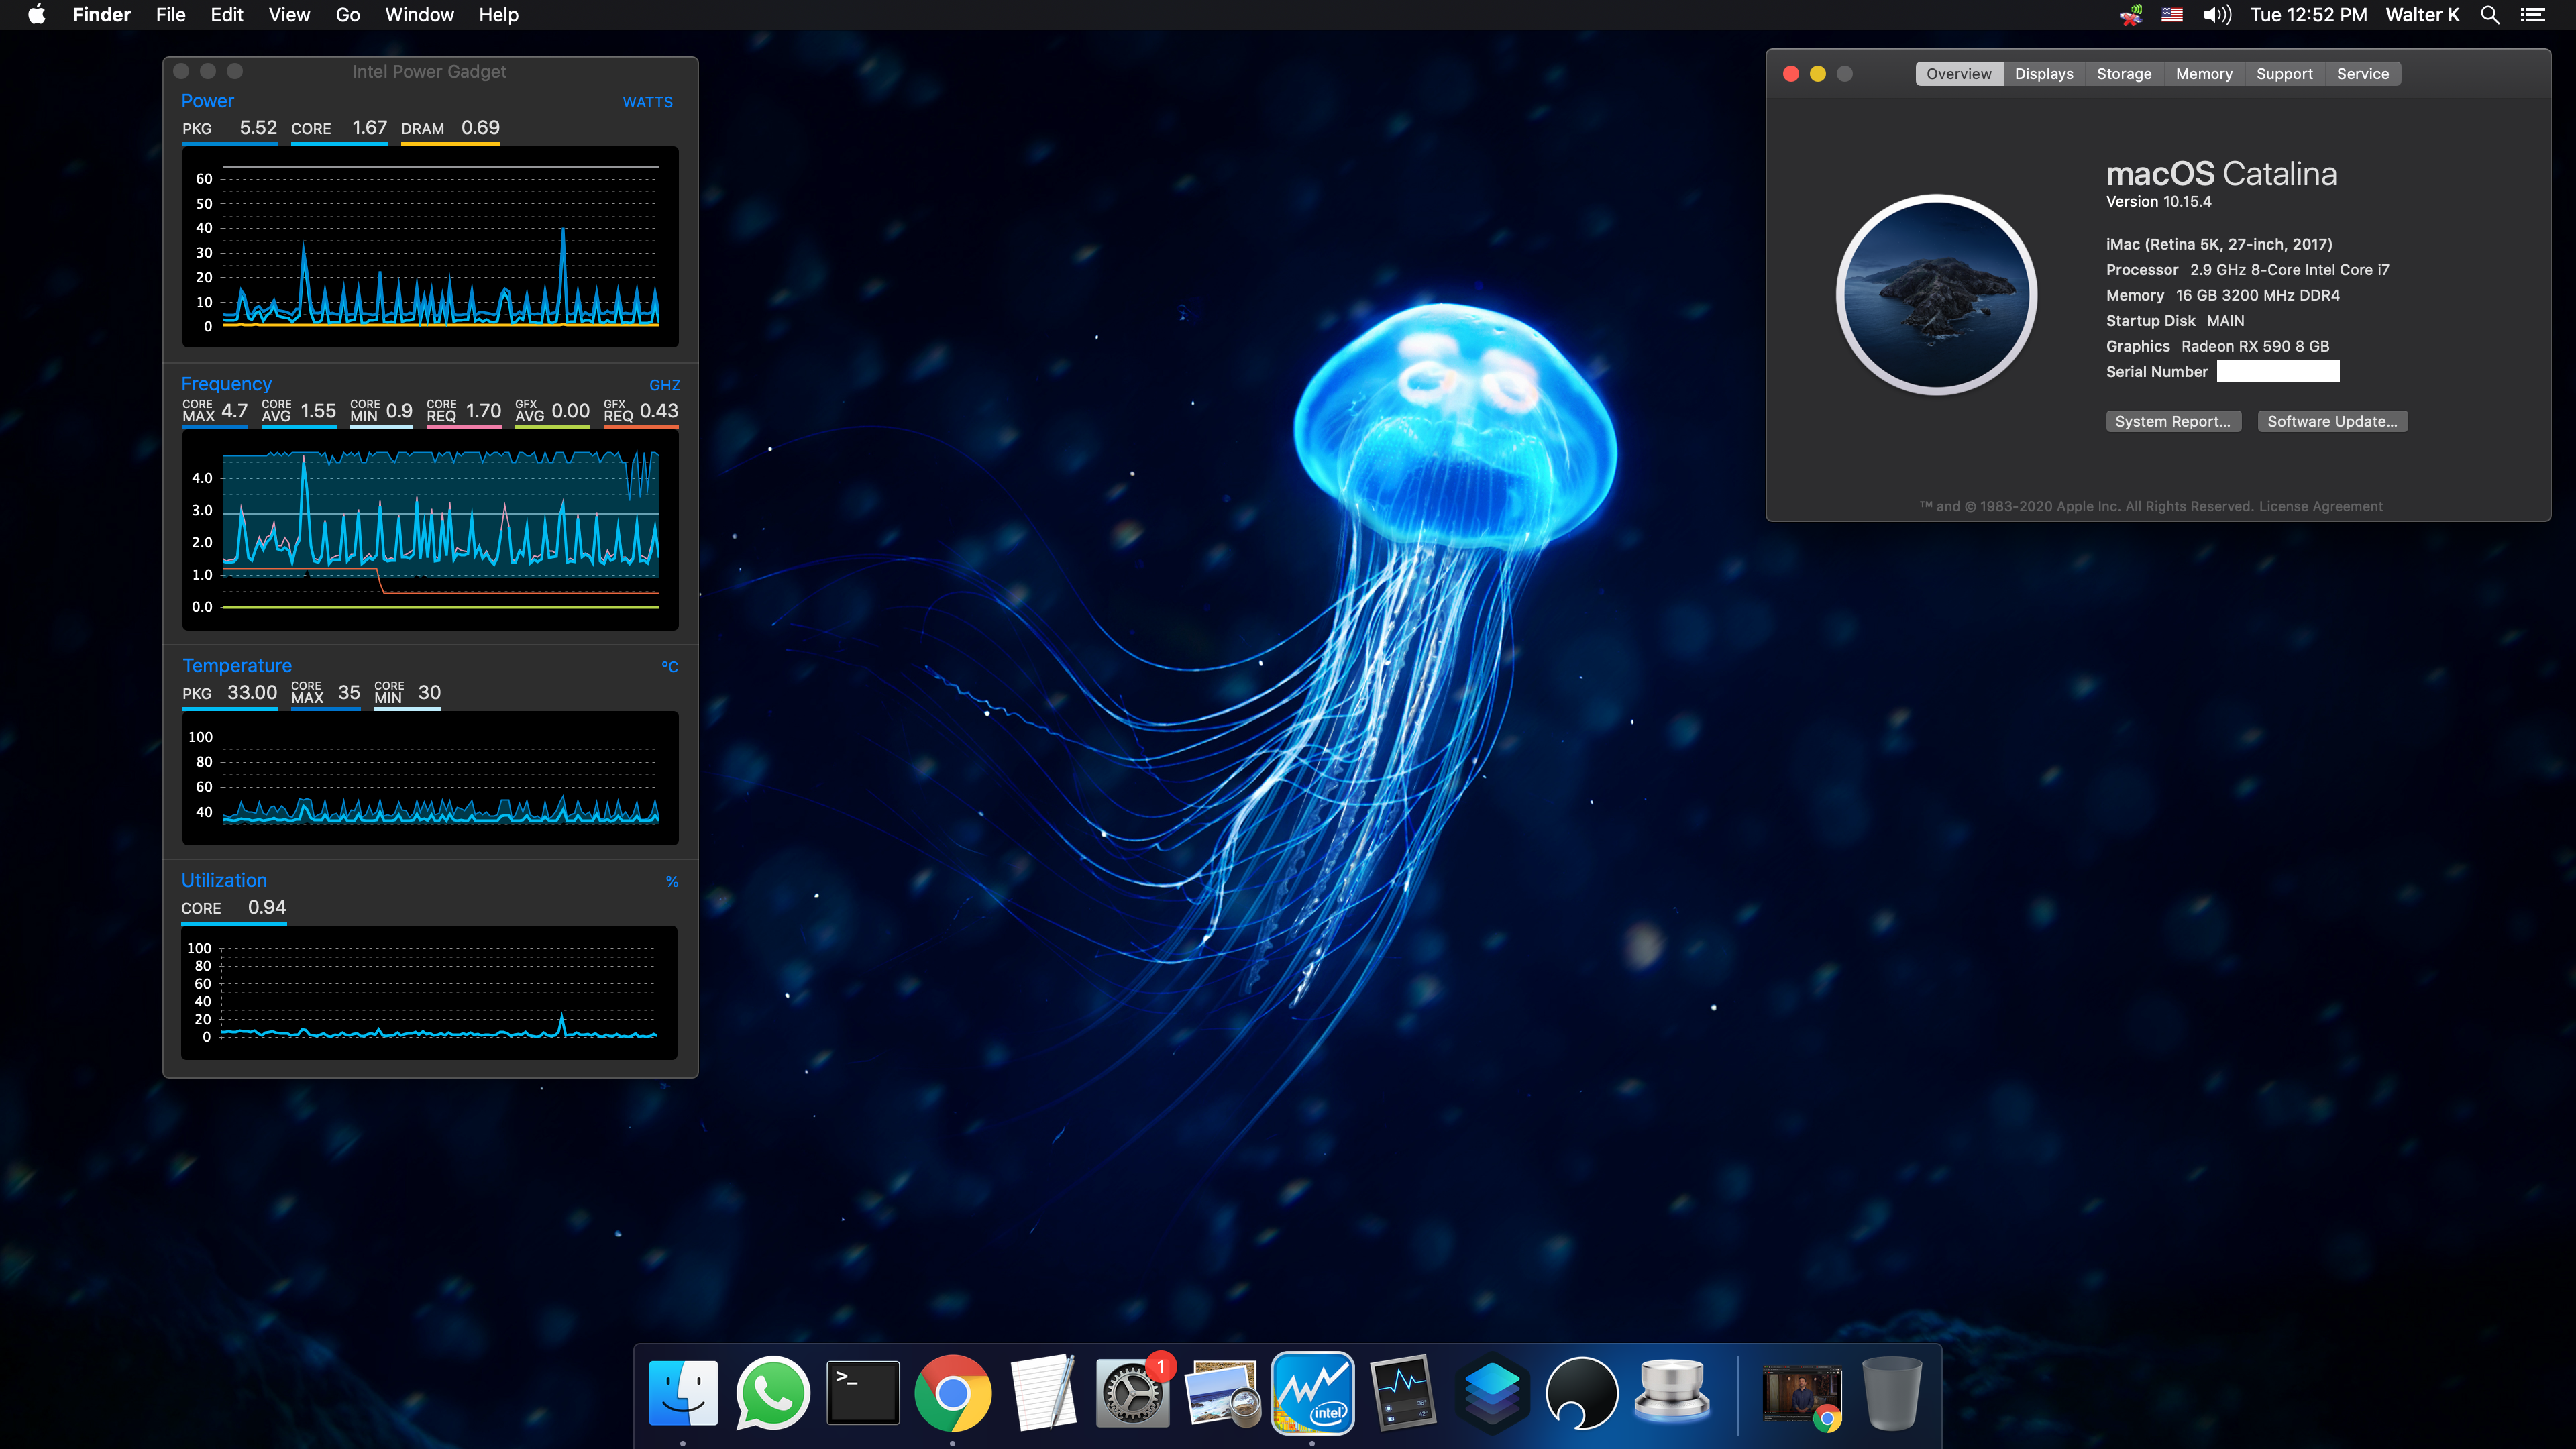Click the Intel Power Gadget title bar

430,72
